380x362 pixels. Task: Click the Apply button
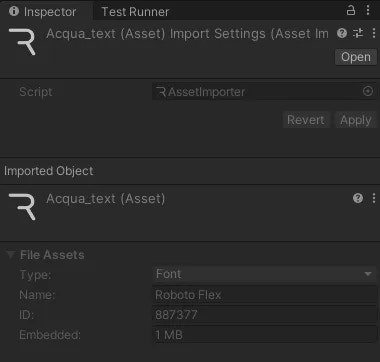356,120
